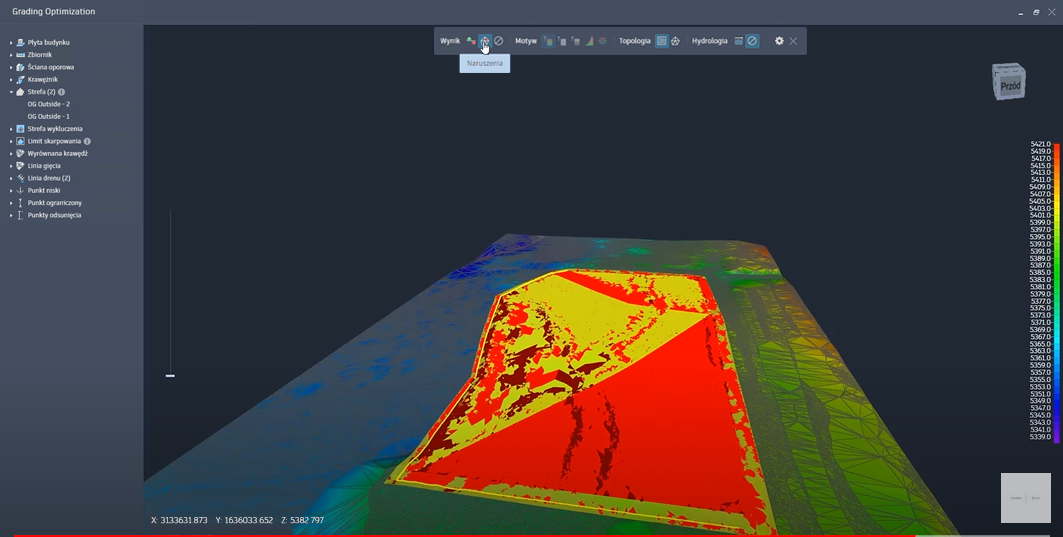Open visualization settings gear in the toolbar

tap(779, 41)
